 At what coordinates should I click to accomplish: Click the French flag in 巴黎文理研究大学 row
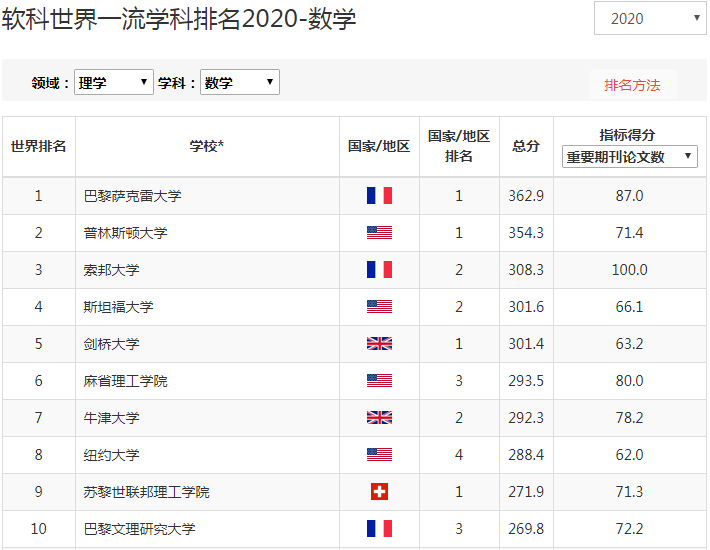click(379, 528)
